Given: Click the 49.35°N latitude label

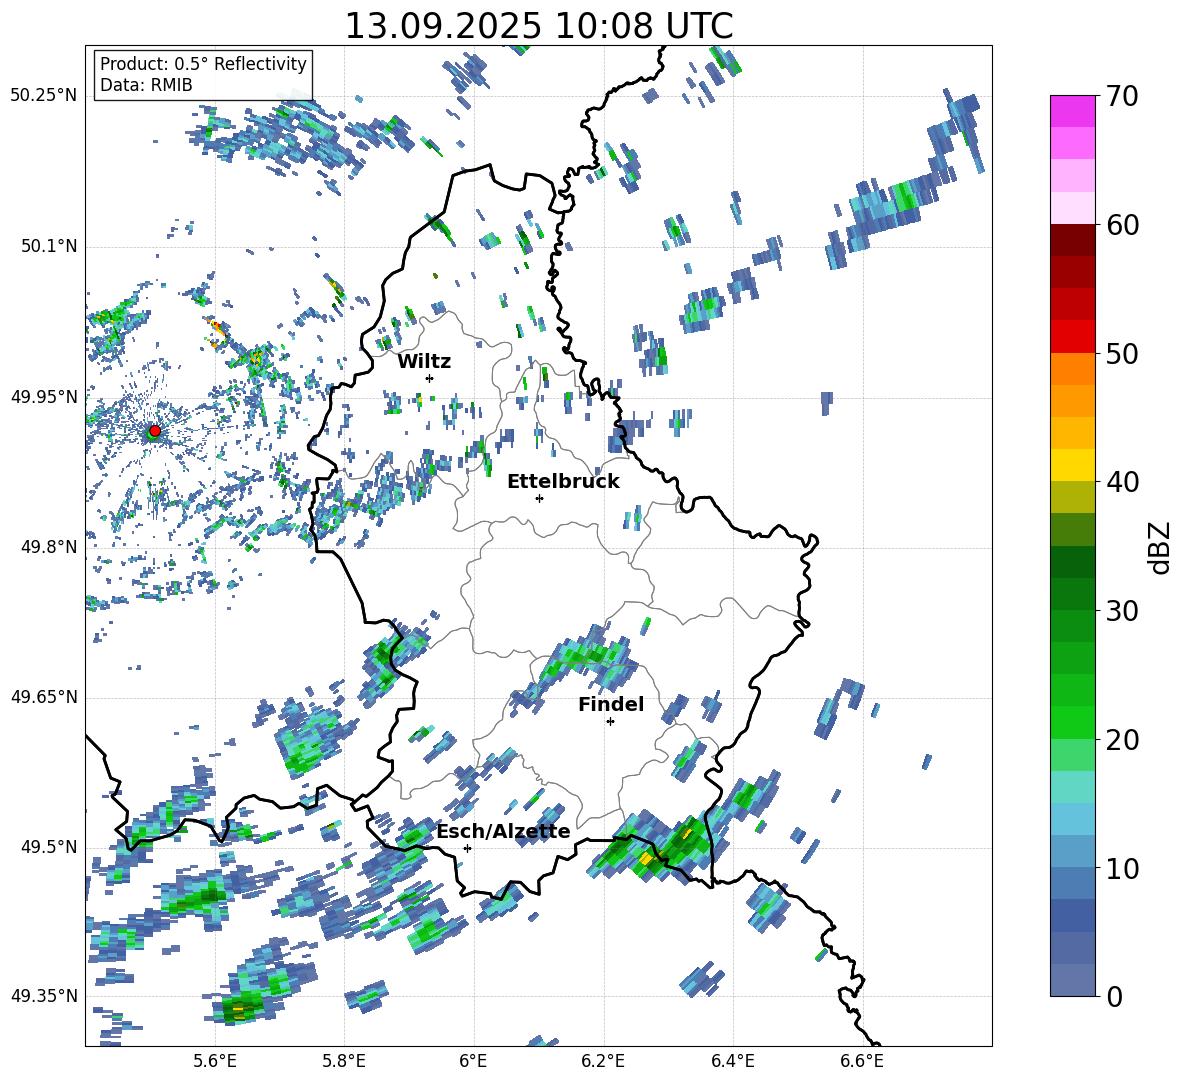Looking at the screenshot, I should click(44, 996).
